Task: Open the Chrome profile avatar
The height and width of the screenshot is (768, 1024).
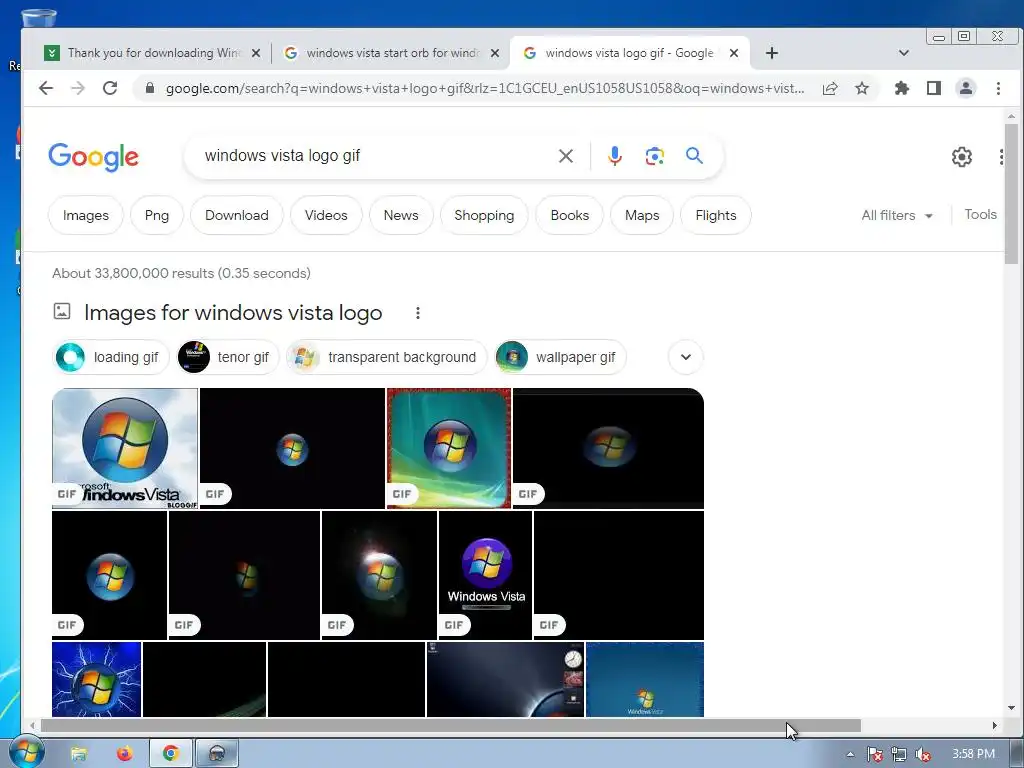Action: 966,88
